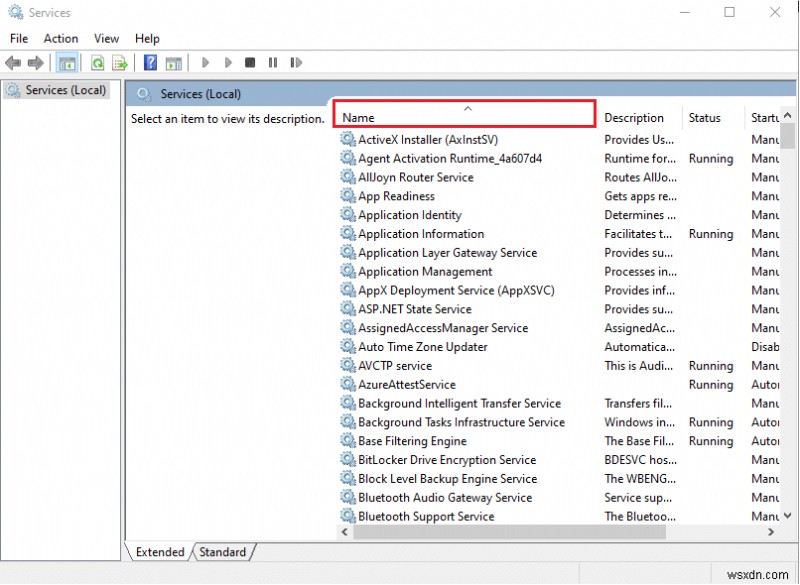The image size is (800, 585).
Task: Click the Show/Hide Console Tree icon
Action: click(67, 62)
